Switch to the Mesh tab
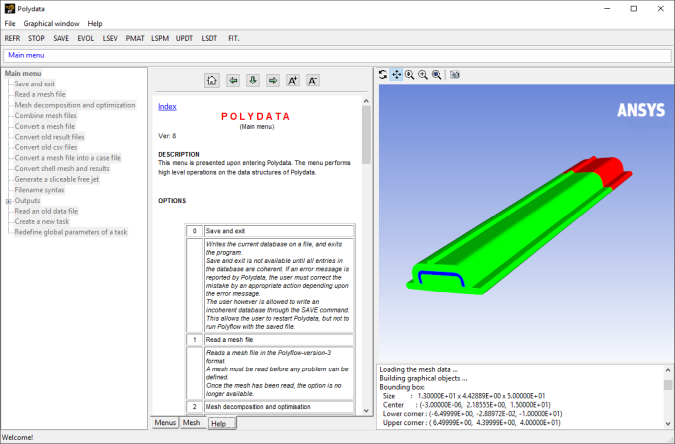This screenshot has height=444, width=675. (x=190, y=423)
